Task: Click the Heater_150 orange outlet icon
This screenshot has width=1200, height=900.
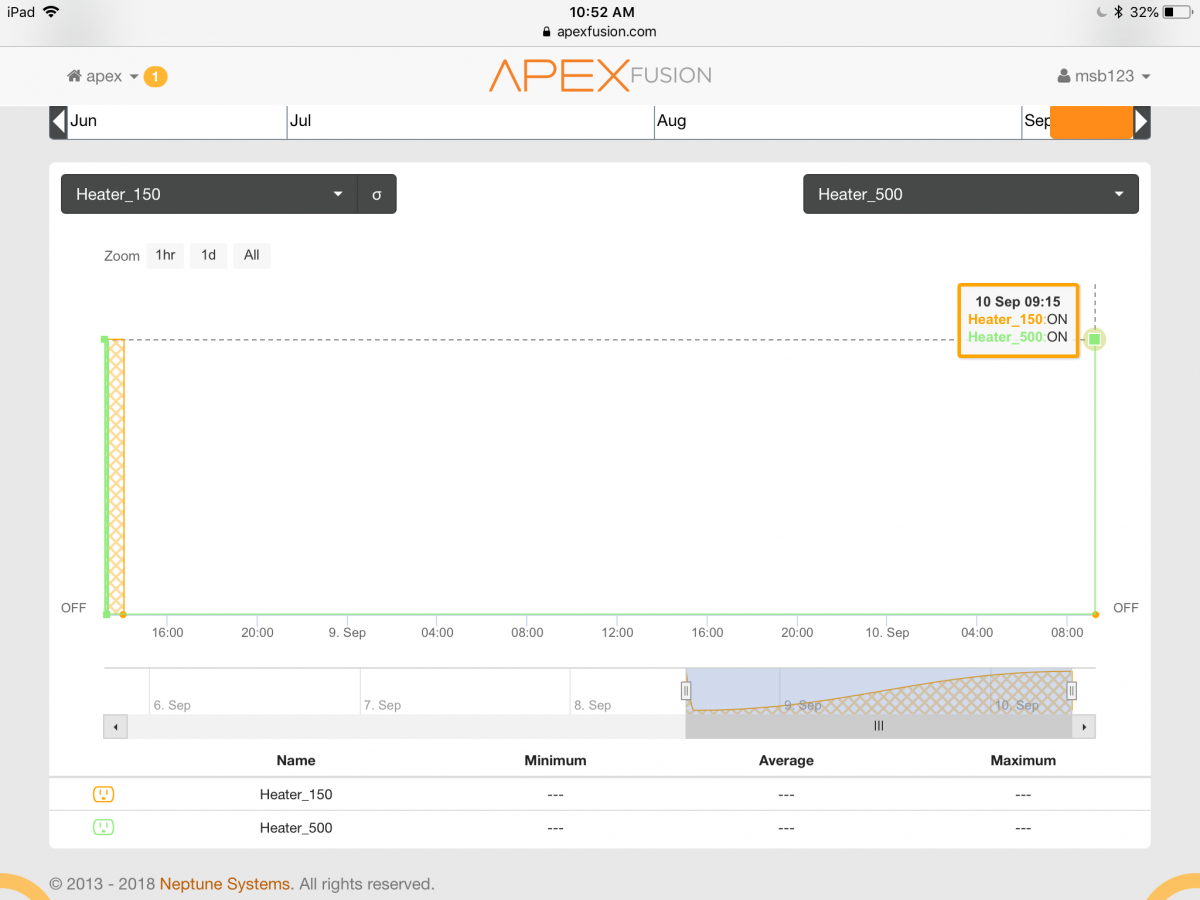Action: coord(103,794)
